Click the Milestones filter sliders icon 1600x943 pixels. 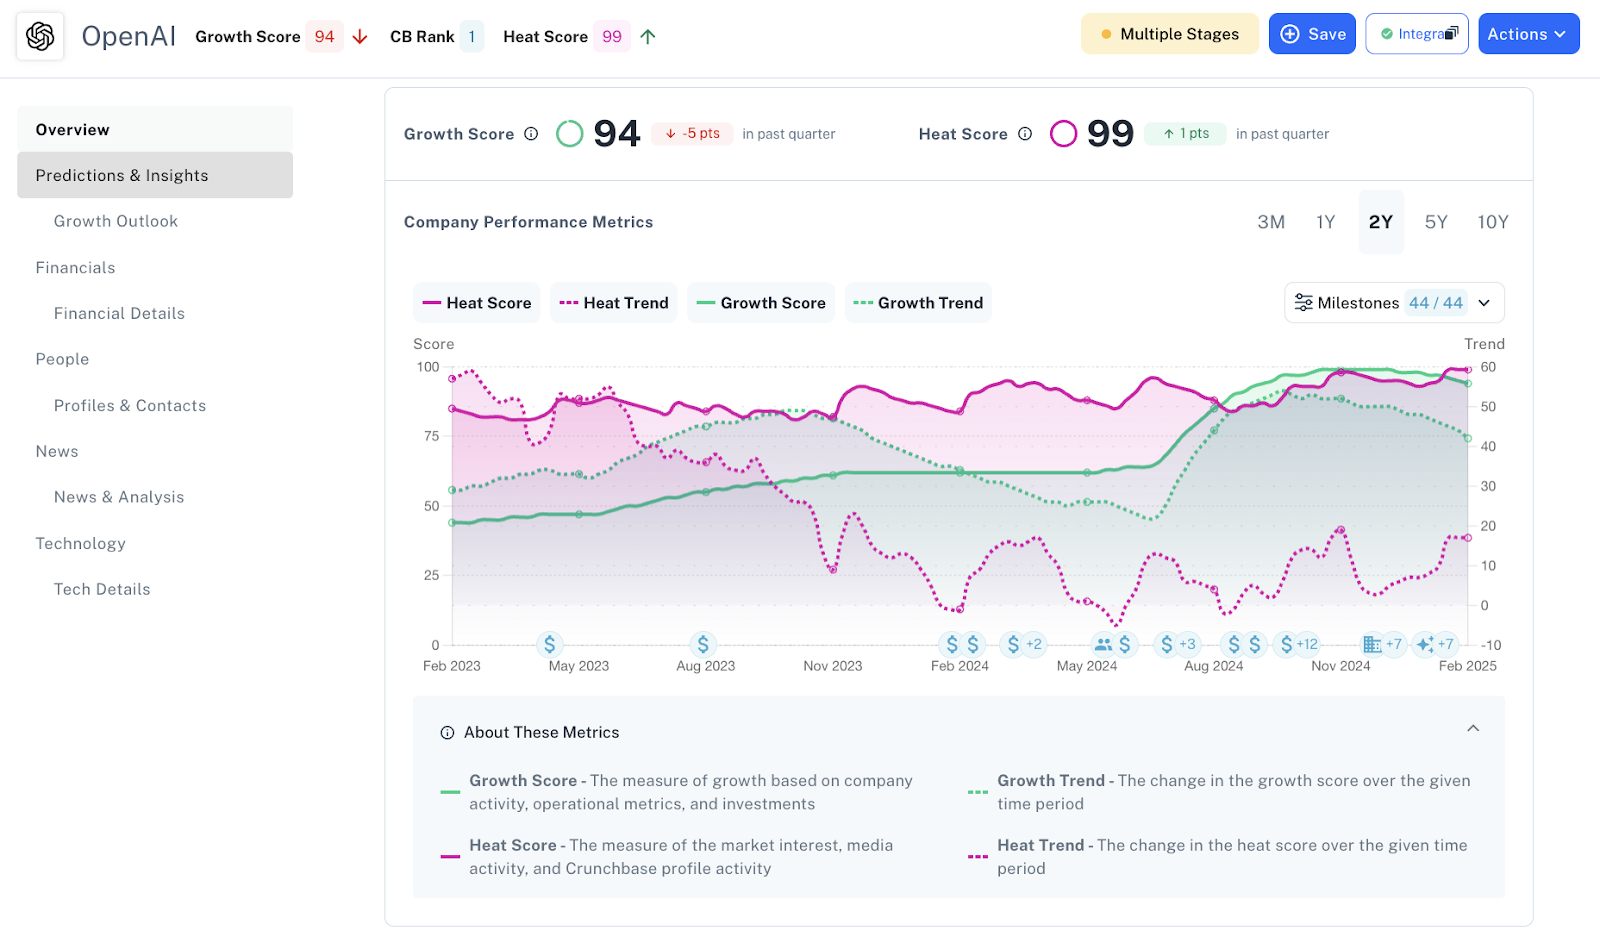(1303, 303)
